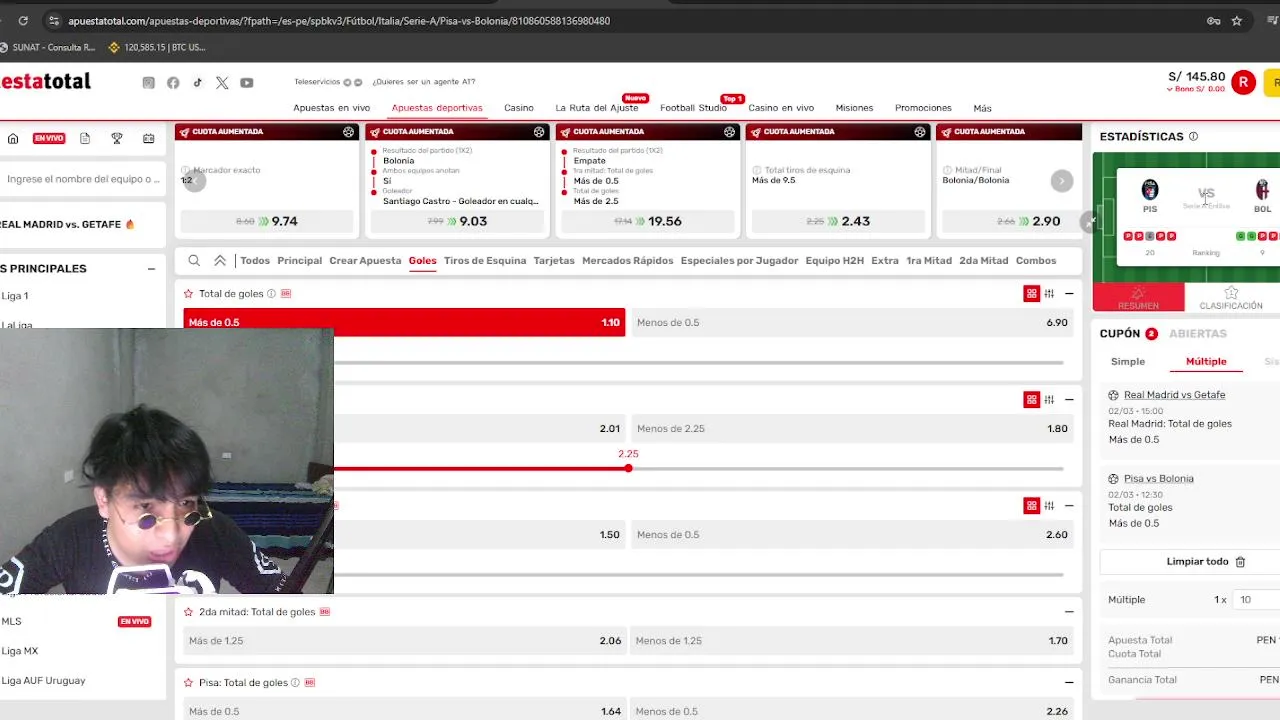Select the Simple coupon tab
1280x720 pixels.
1128,362
